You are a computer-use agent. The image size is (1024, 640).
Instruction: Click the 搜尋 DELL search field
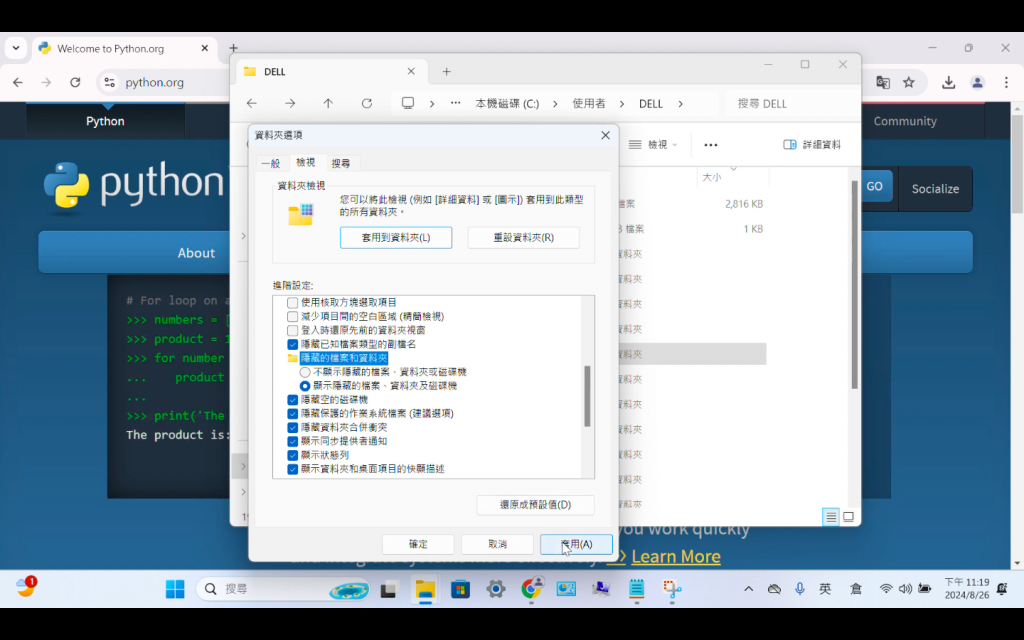pos(791,103)
